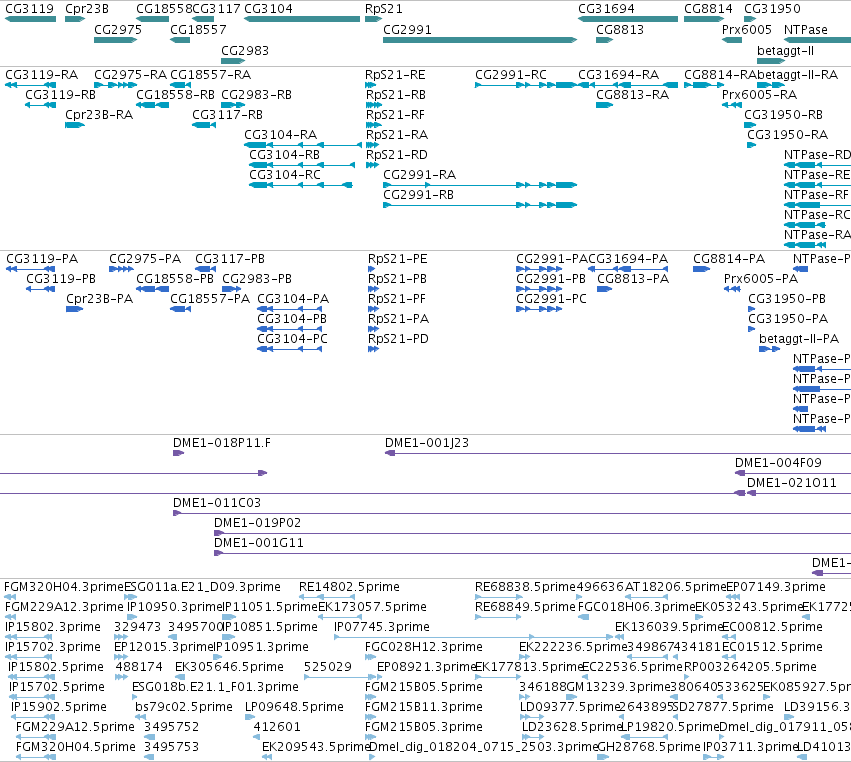
Task: Select protein CG18557-PA
Action: (210, 299)
